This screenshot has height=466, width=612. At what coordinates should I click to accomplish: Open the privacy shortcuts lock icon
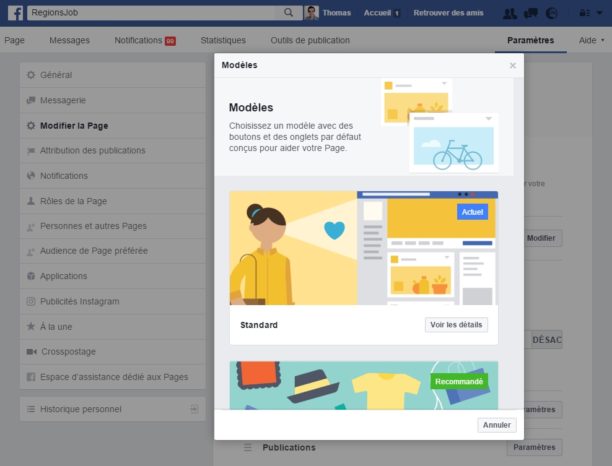[584, 13]
